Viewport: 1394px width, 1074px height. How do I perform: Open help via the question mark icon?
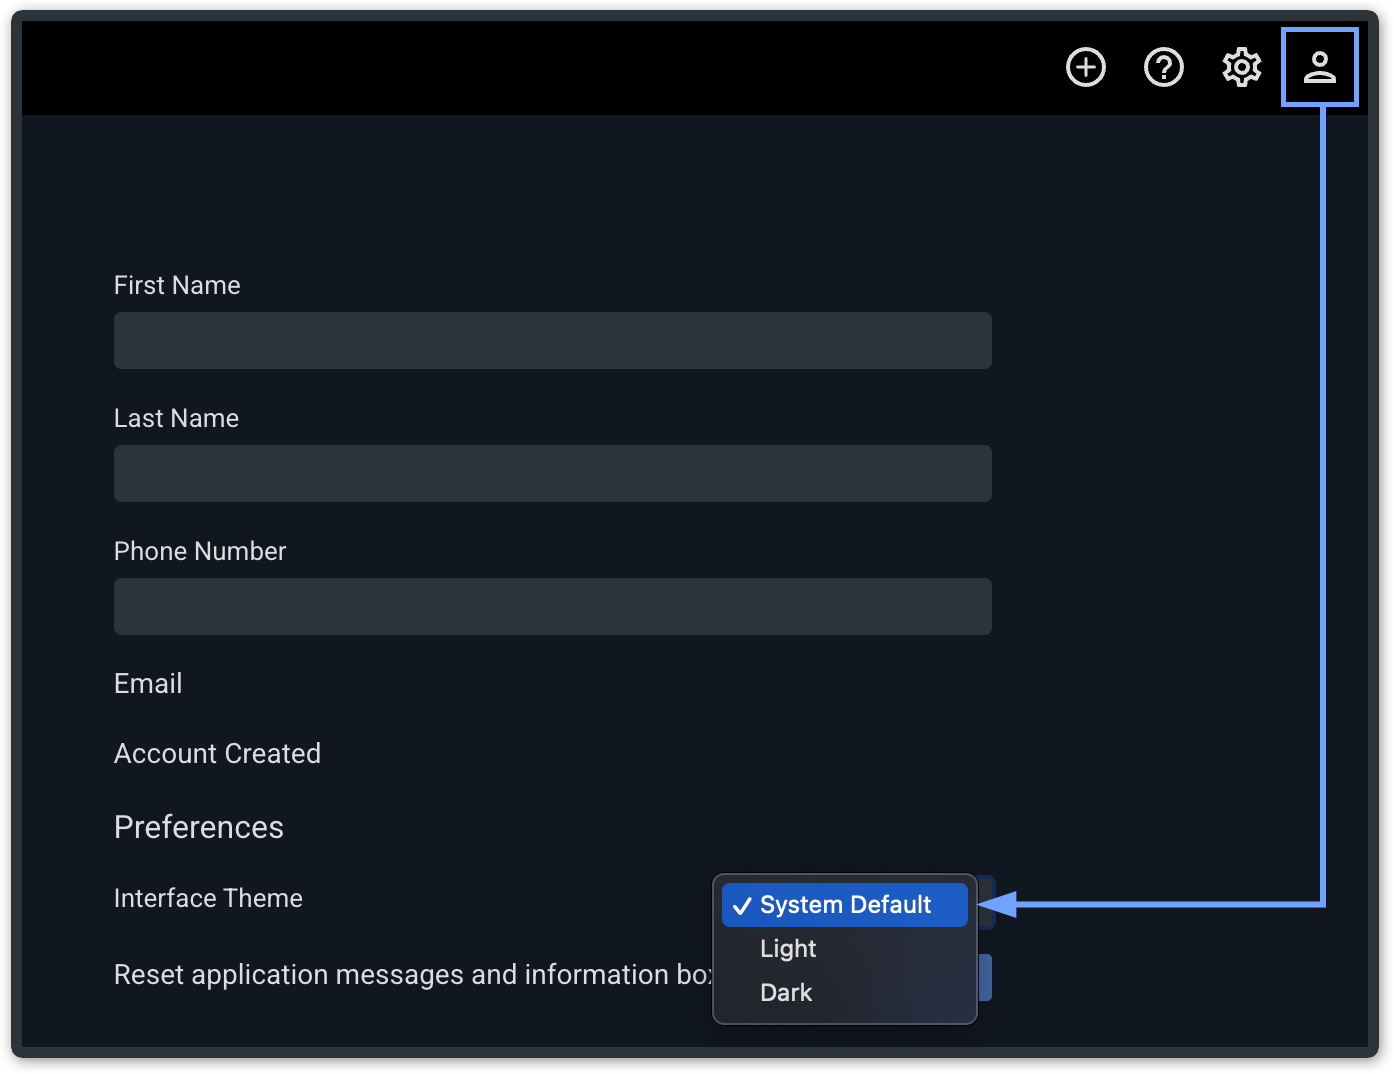tap(1163, 68)
